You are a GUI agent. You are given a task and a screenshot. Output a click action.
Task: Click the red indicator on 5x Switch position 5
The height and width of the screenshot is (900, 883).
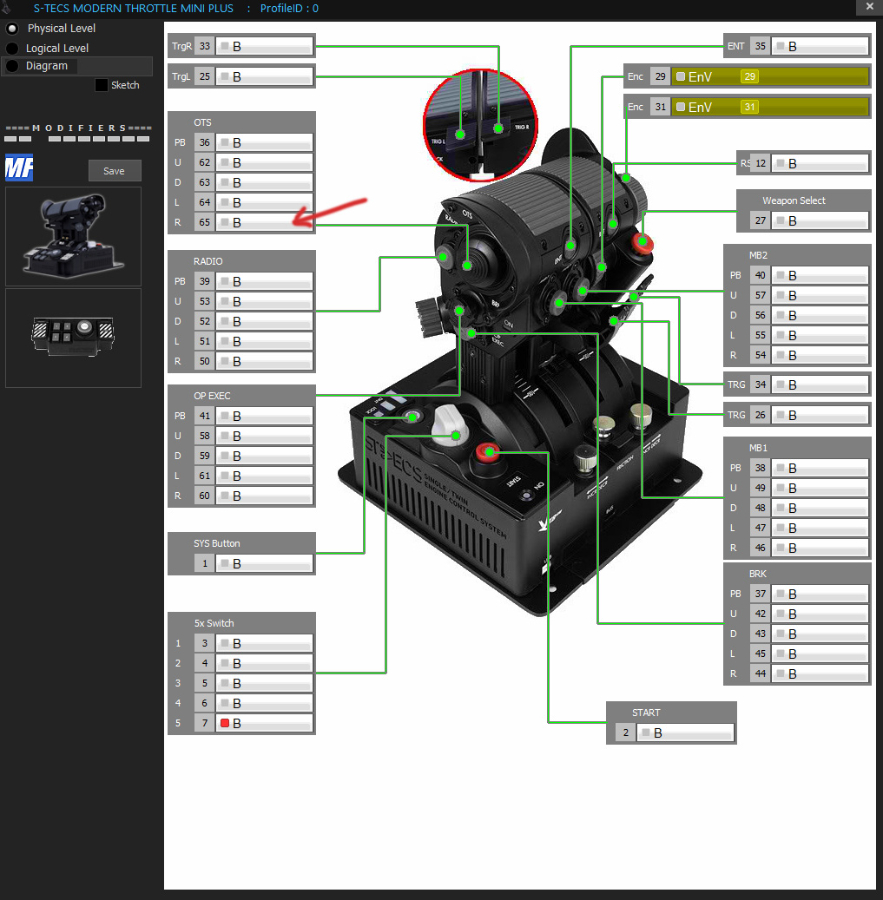point(226,723)
